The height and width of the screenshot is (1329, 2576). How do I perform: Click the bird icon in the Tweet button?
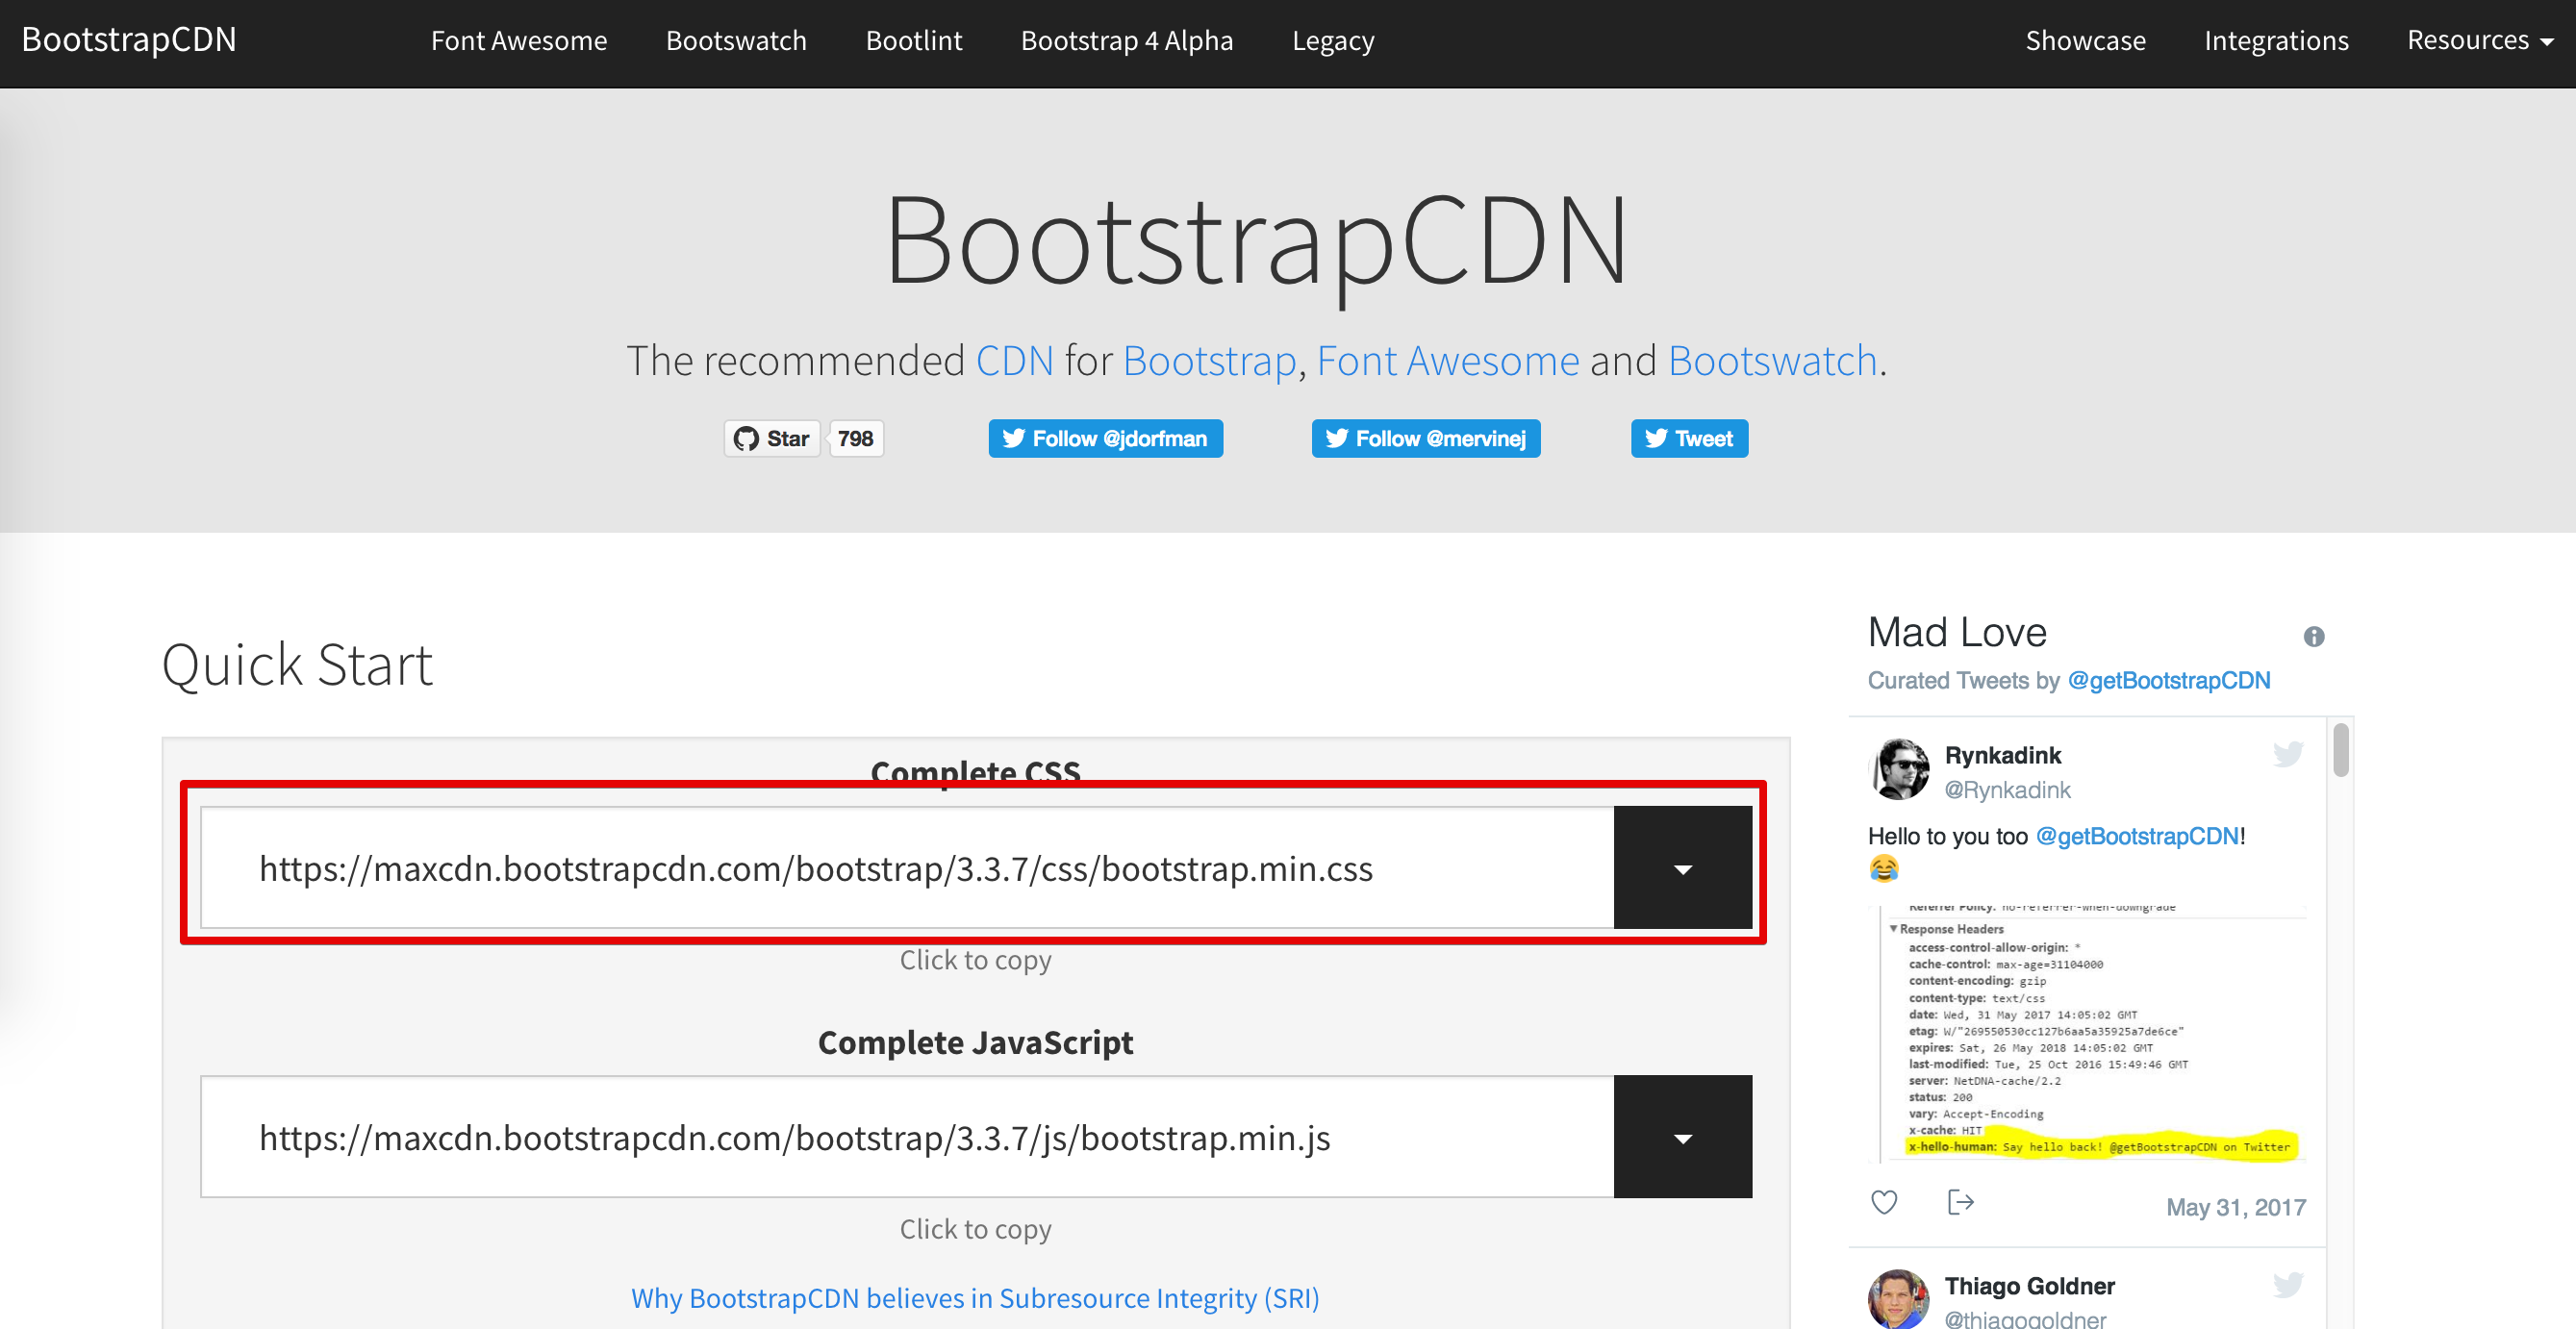click(x=1656, y=438)
